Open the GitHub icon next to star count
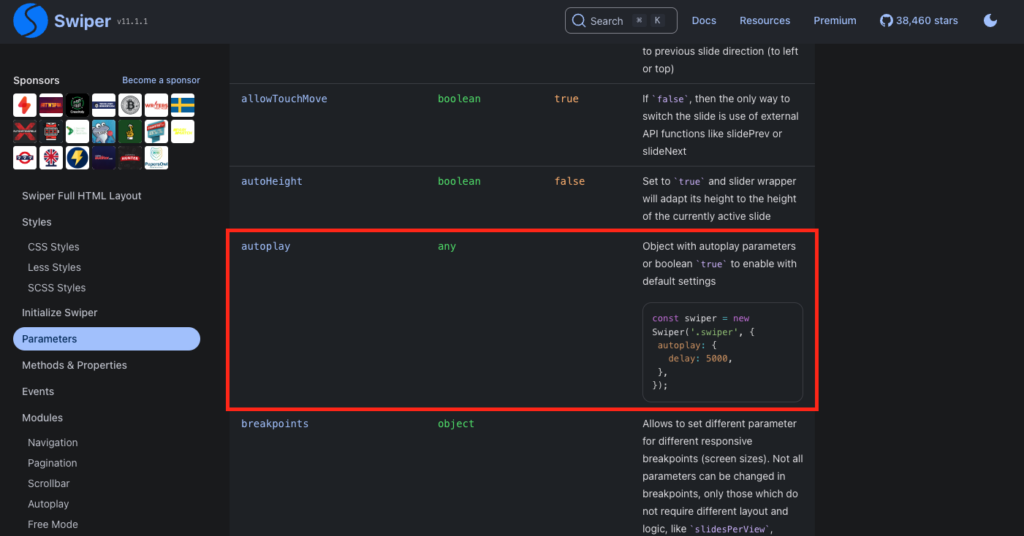The height and width of the screenshot is (536, 1024). [886, 21]
